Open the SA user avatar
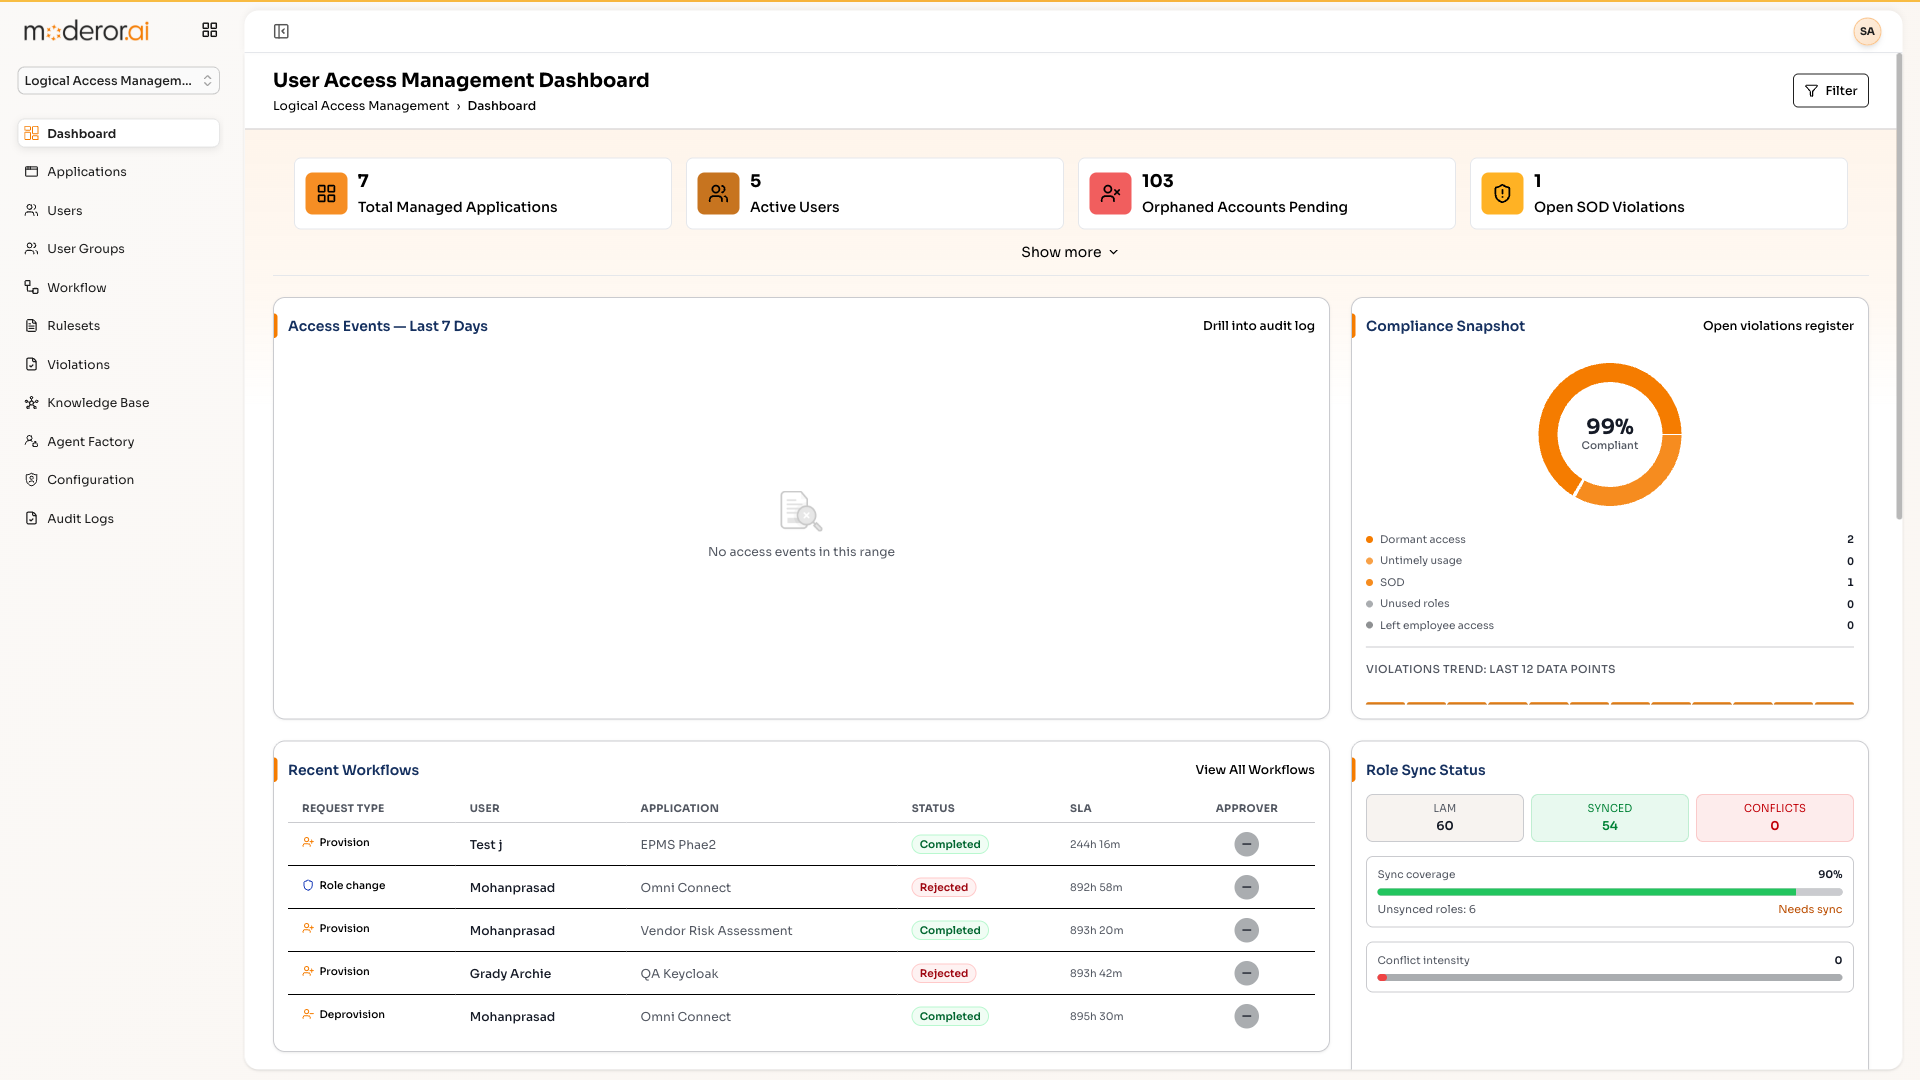 1866,31
